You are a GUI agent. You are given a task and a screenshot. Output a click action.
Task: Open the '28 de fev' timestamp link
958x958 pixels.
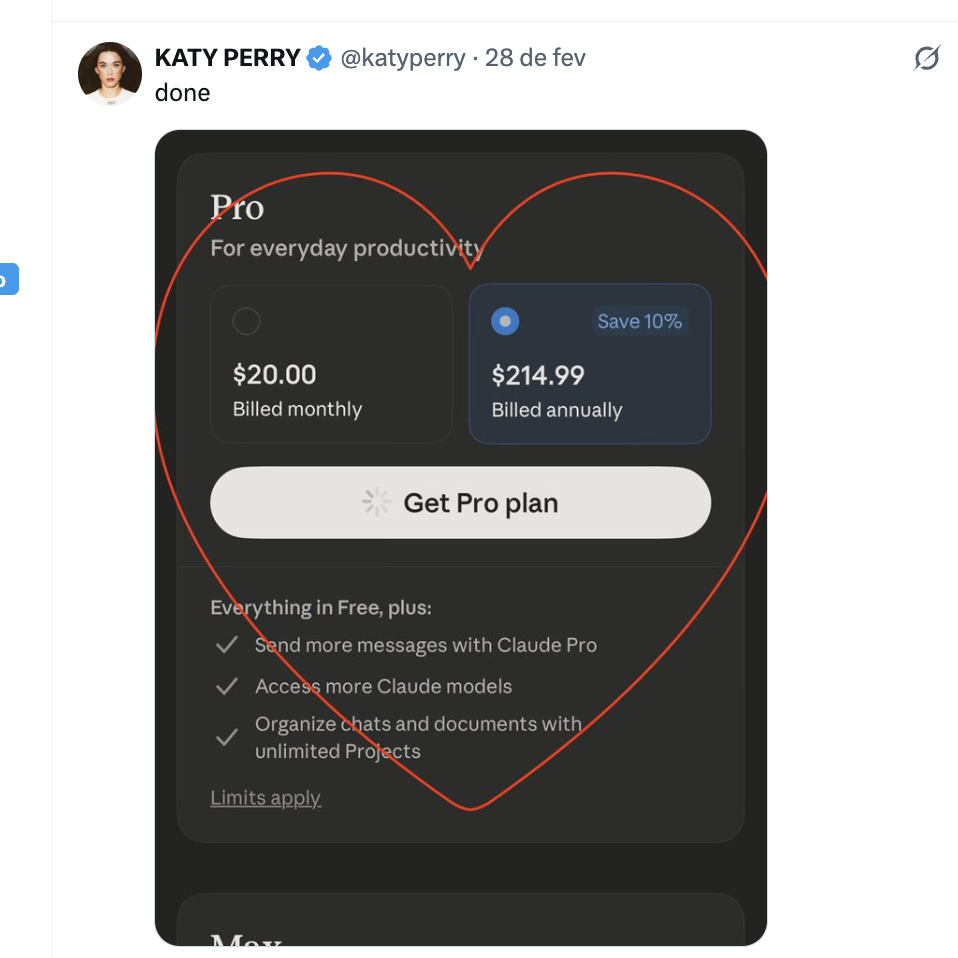pyautogui.click(x=534, y=58)
